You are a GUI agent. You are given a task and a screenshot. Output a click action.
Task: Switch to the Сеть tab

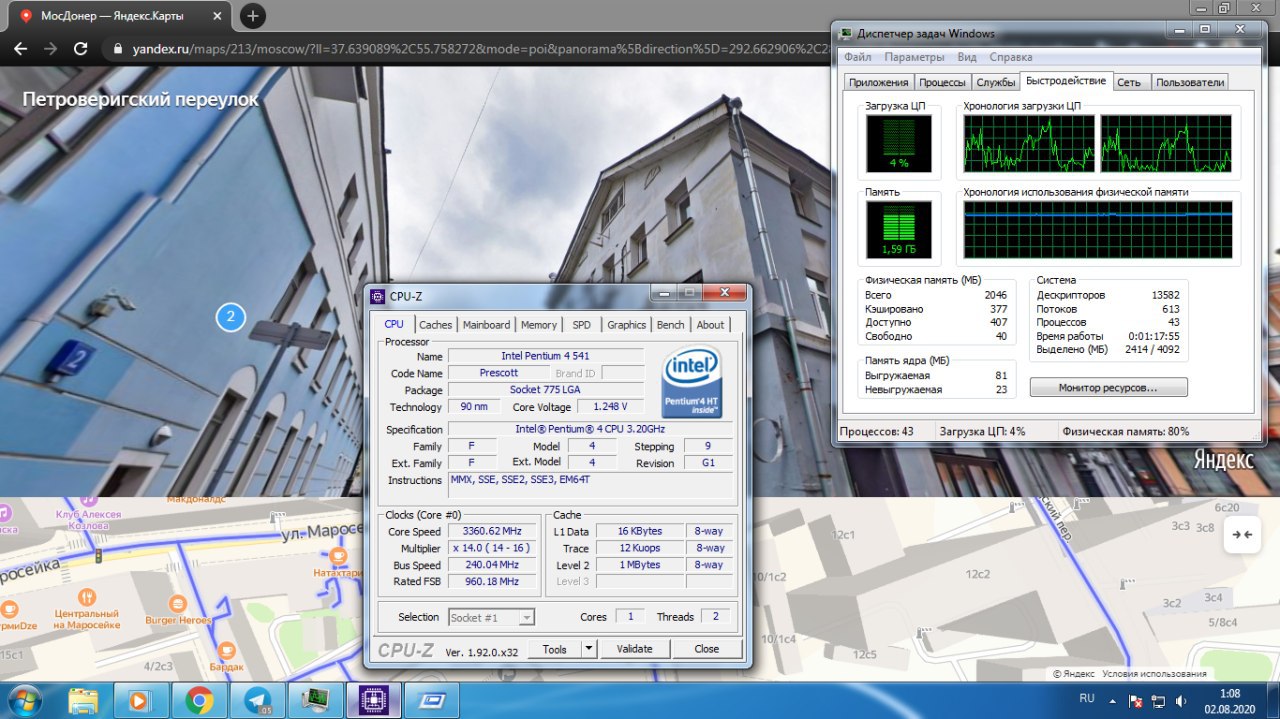[1129, 82]
